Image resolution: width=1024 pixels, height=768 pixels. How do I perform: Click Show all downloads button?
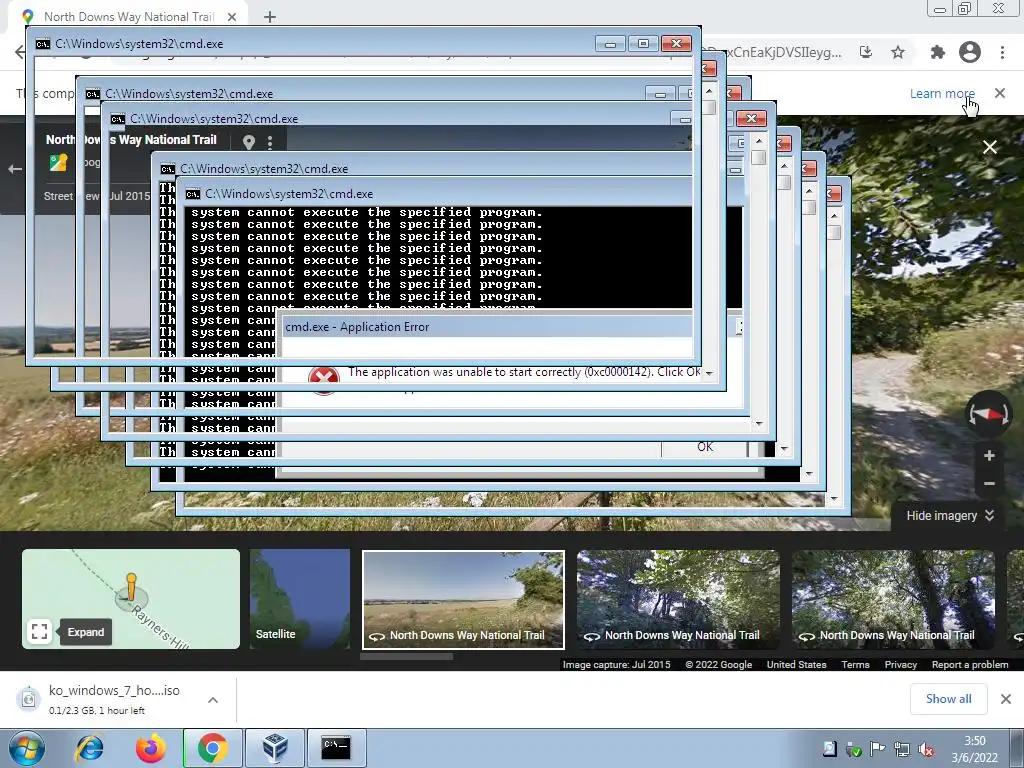pos(948,699)
